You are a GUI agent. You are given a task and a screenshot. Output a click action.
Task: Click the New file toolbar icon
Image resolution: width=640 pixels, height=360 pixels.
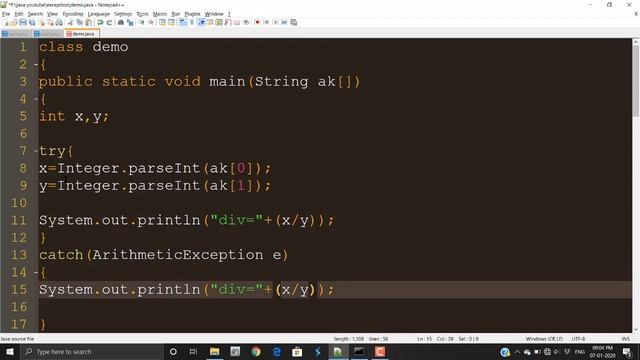tap(6, 22)
